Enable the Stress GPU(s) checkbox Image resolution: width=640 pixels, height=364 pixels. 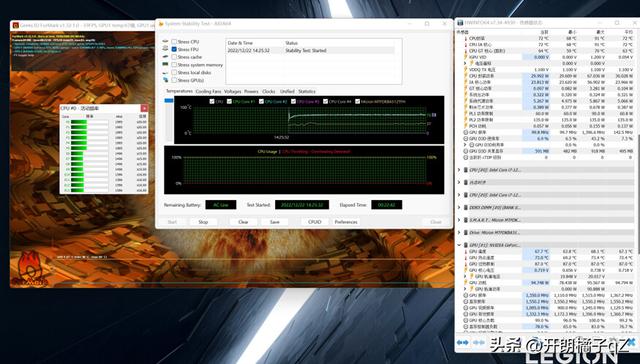pos(174,80)
